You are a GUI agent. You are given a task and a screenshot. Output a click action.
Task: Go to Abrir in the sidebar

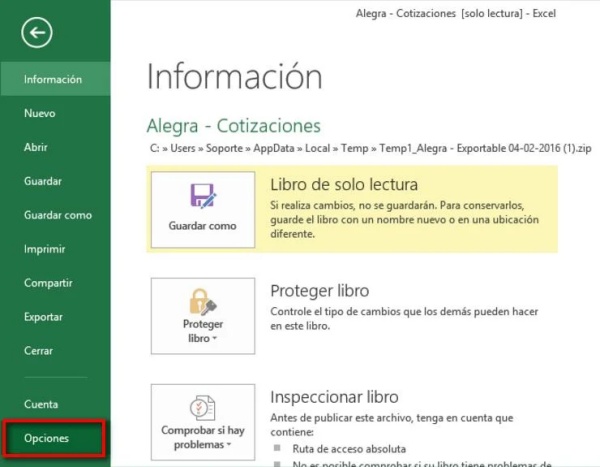tap(36, 148)
